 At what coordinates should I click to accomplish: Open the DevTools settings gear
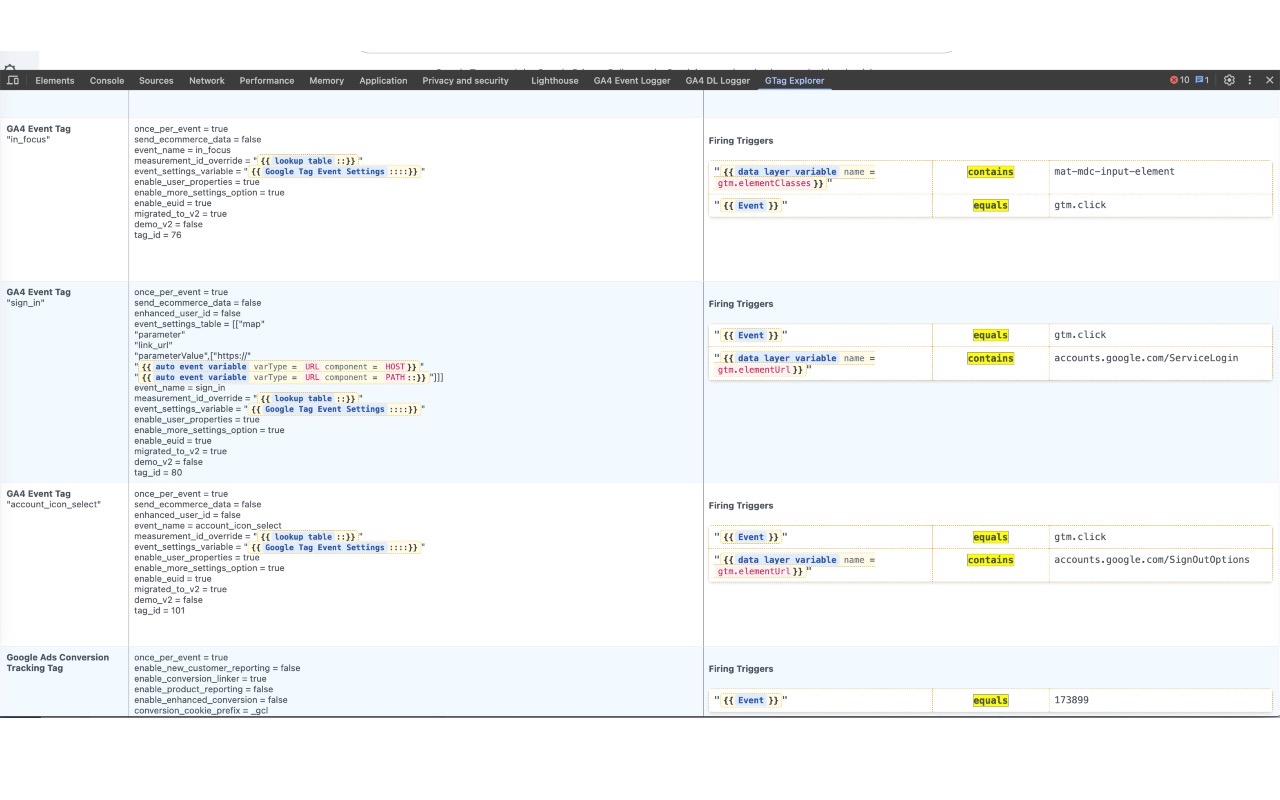[x=1229, y=80]
